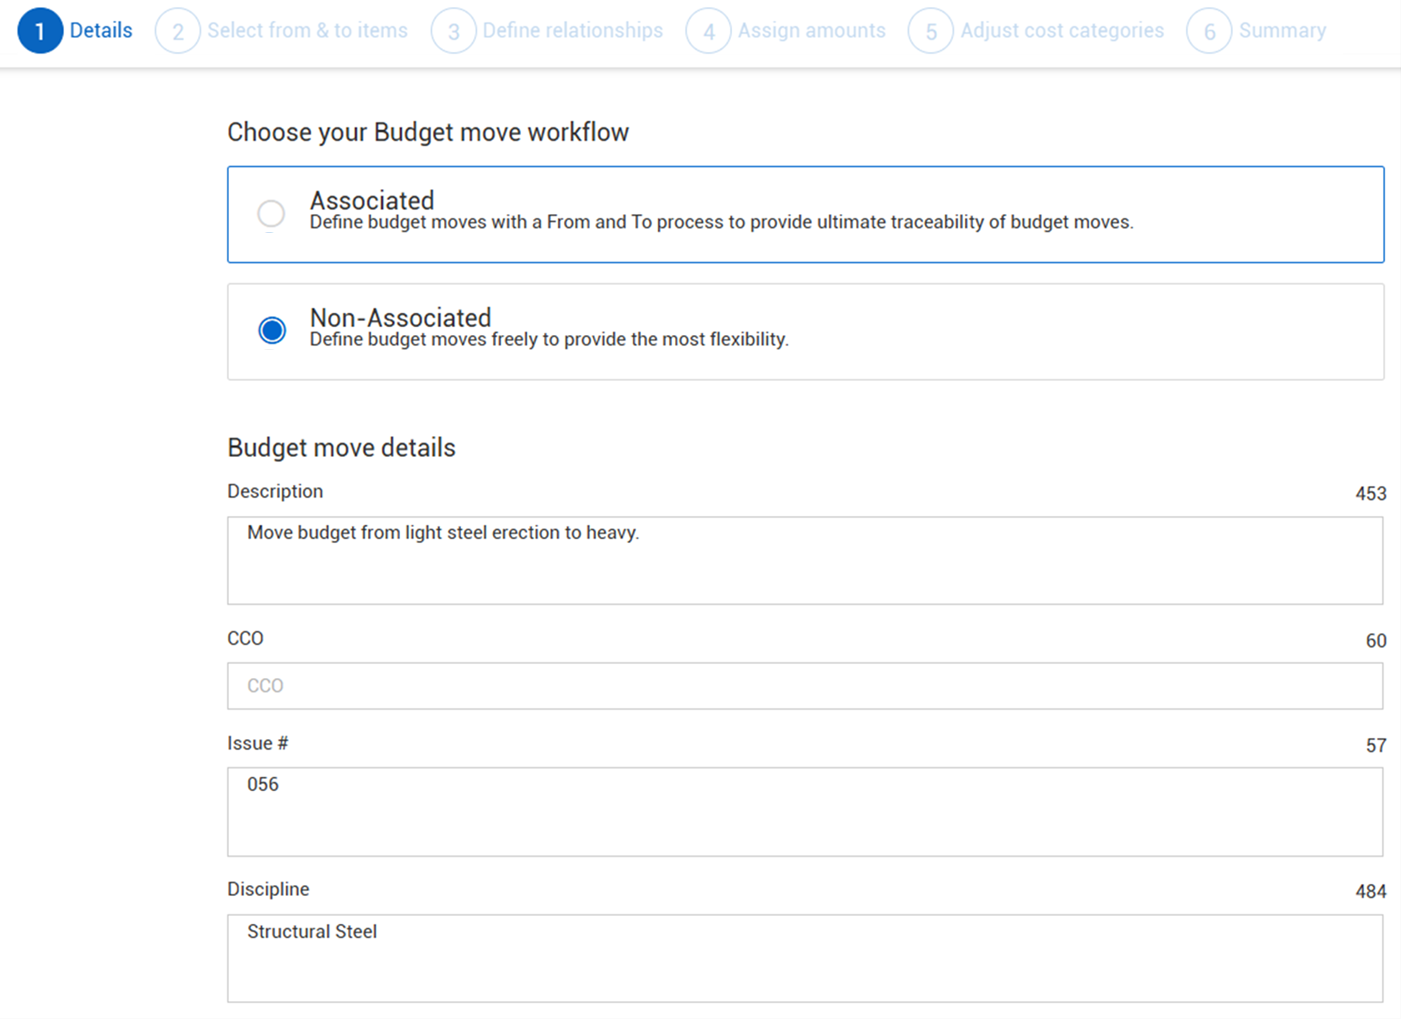This screenshot has height=1019, width=1401.
Task: Click the step 5 number circle
Action: pyautogui.click(x=930, y=31)
